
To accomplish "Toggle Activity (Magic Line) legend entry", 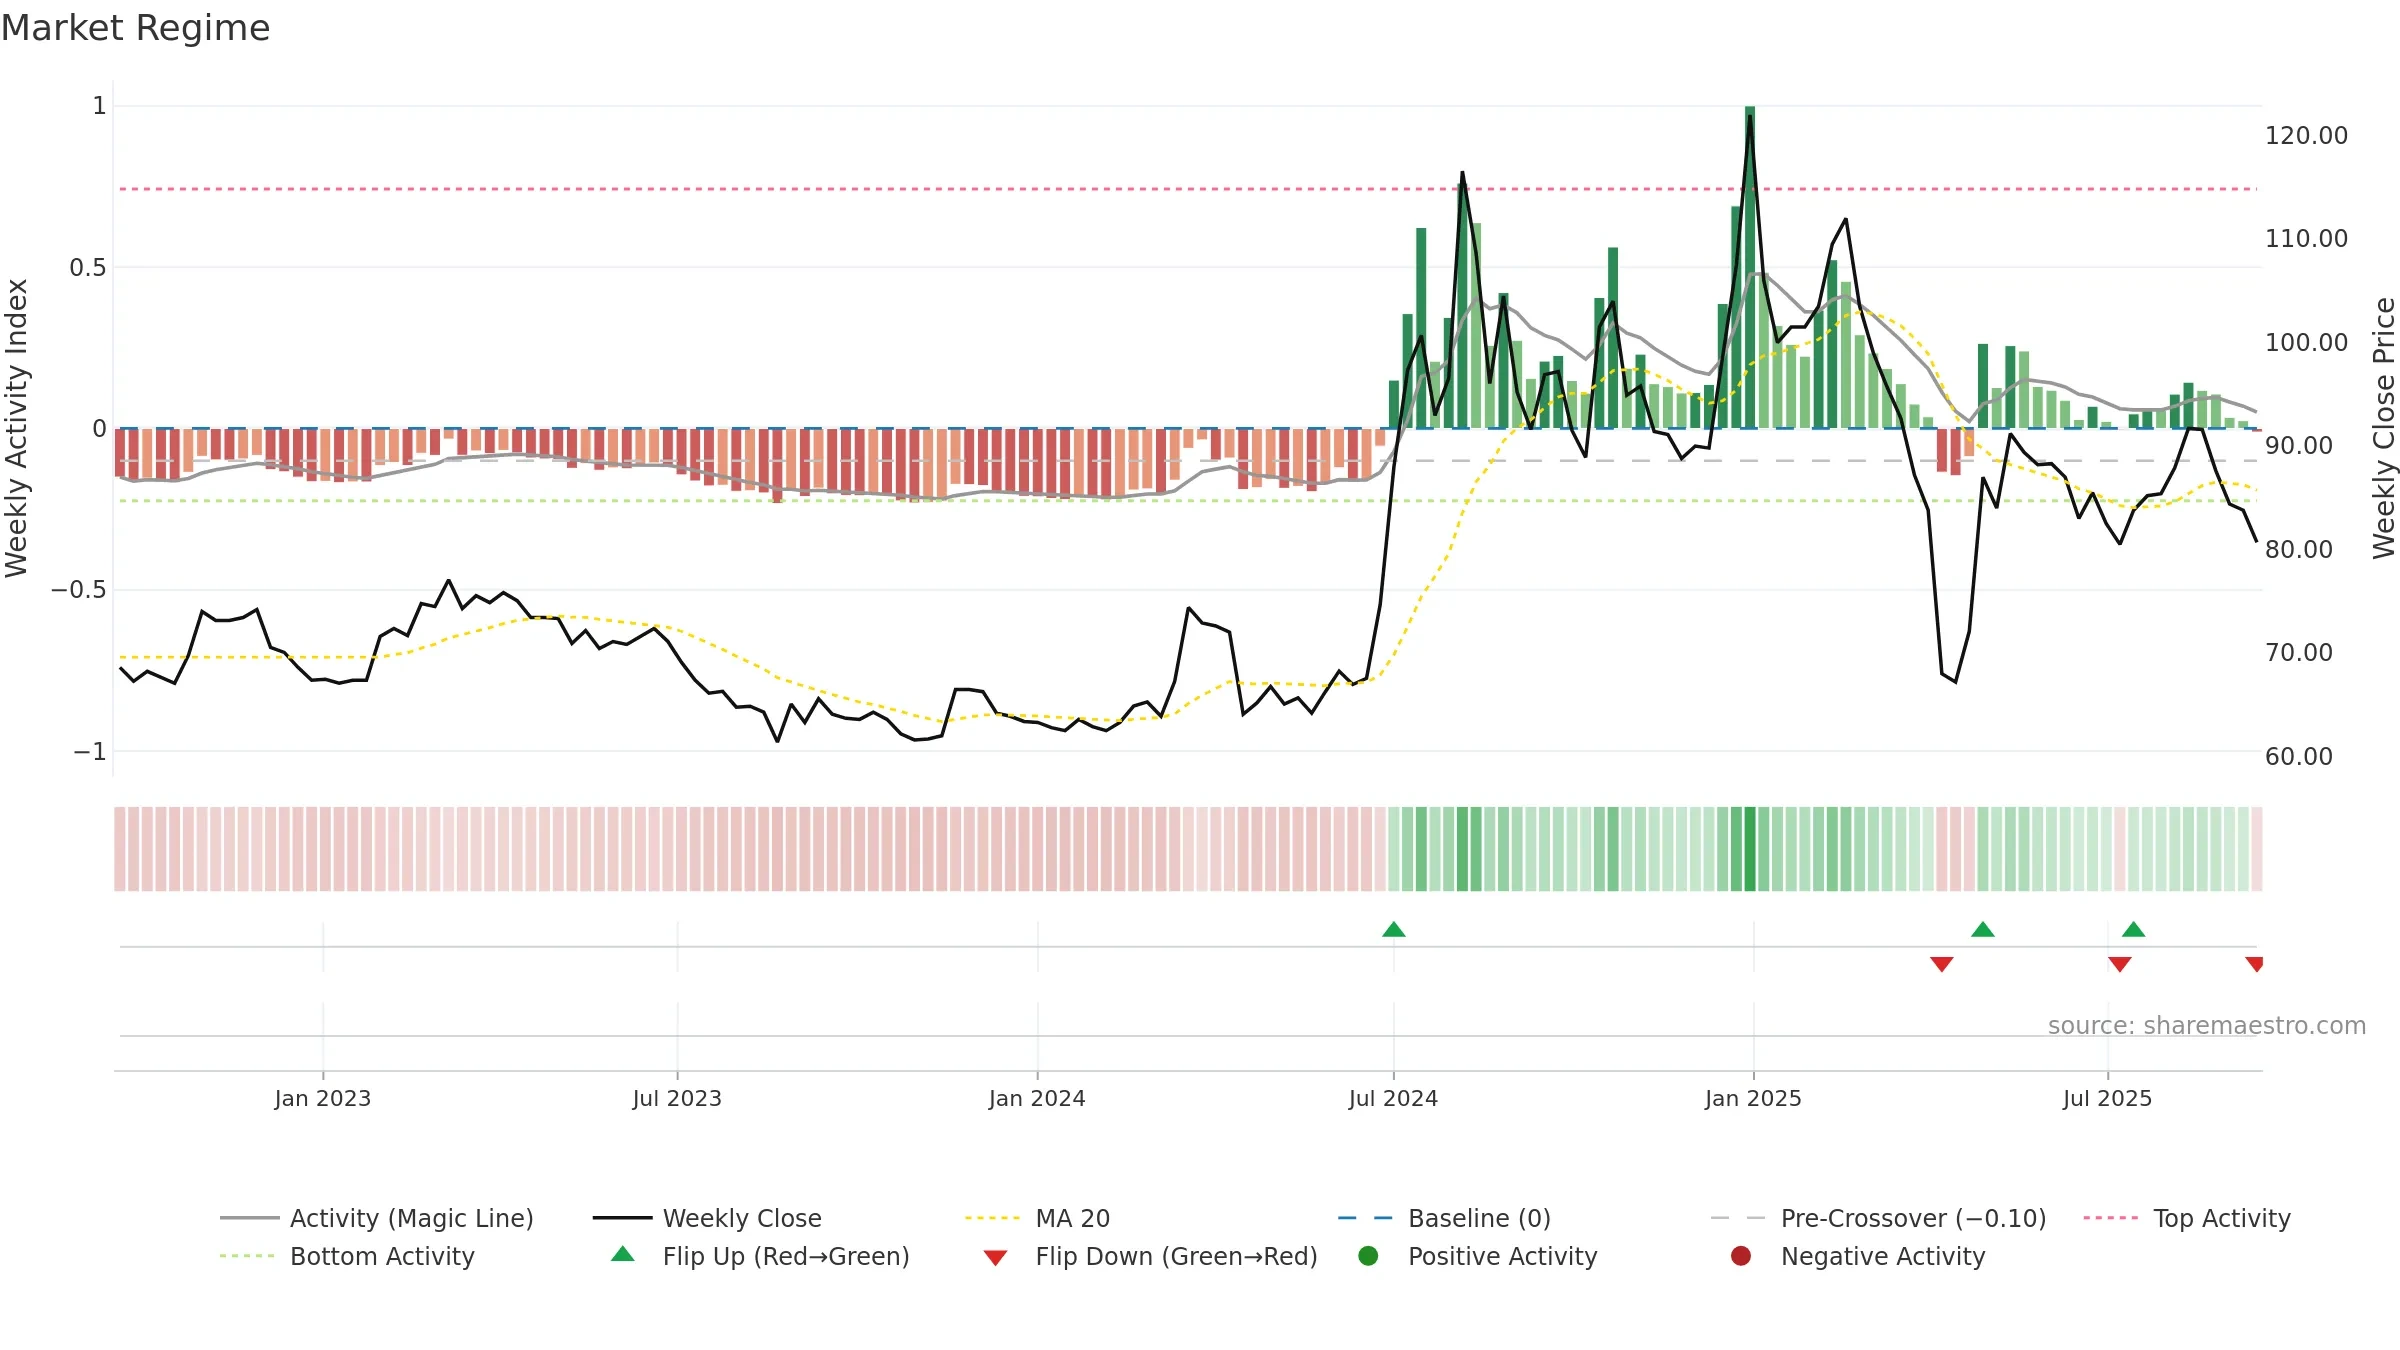I will pos(377,1218).
